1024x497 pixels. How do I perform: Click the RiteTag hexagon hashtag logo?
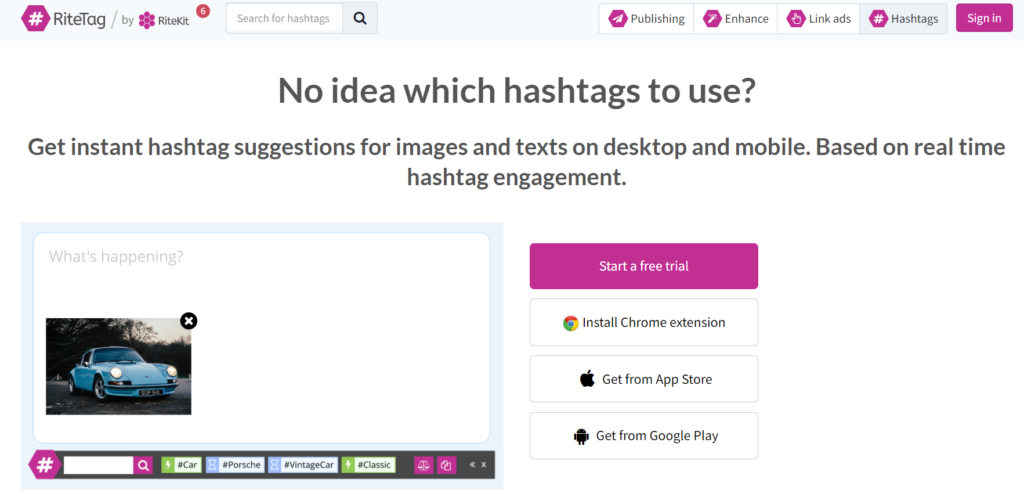pos(37,18)
